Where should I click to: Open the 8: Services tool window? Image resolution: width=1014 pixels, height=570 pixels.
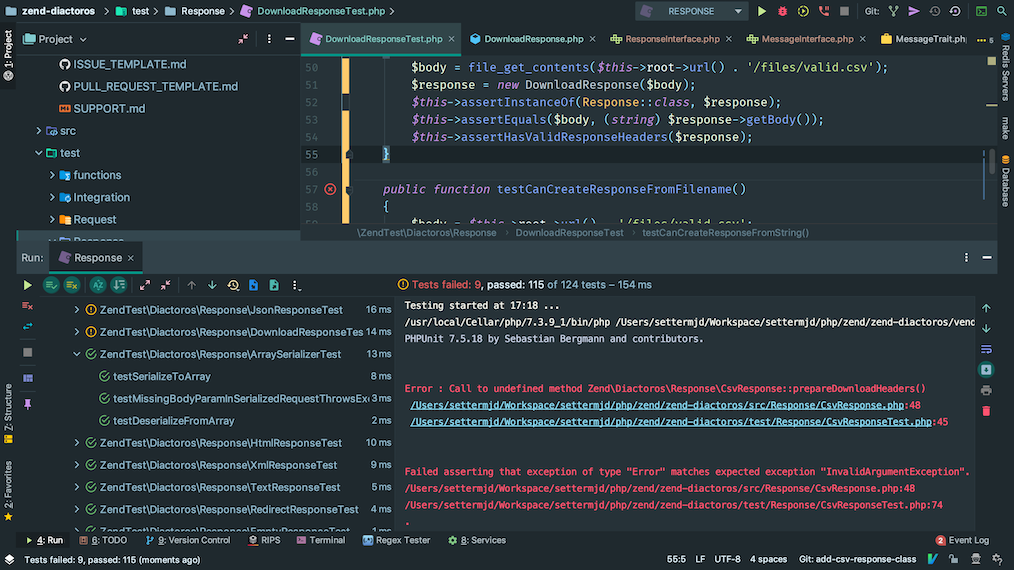pyautogui.click(x=477, y=540)
